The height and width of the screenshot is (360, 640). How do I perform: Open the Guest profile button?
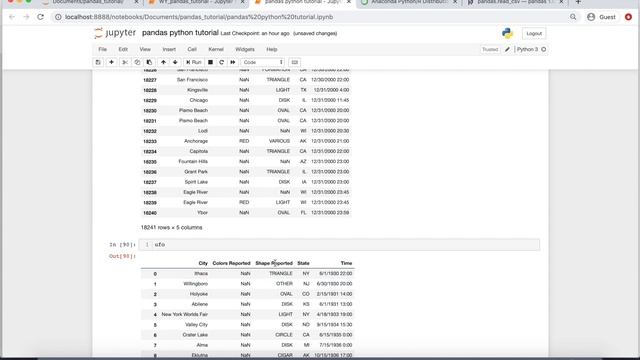coord(601,17)
